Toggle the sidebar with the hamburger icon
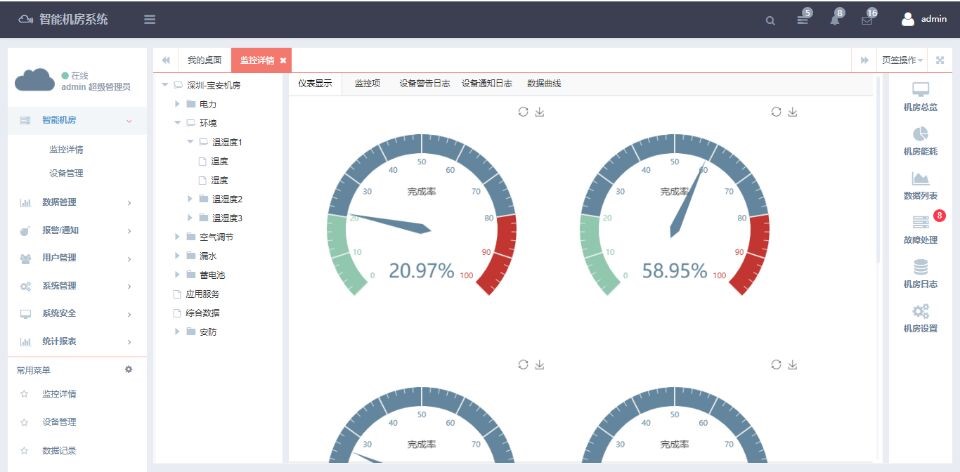 click(149, 20)
